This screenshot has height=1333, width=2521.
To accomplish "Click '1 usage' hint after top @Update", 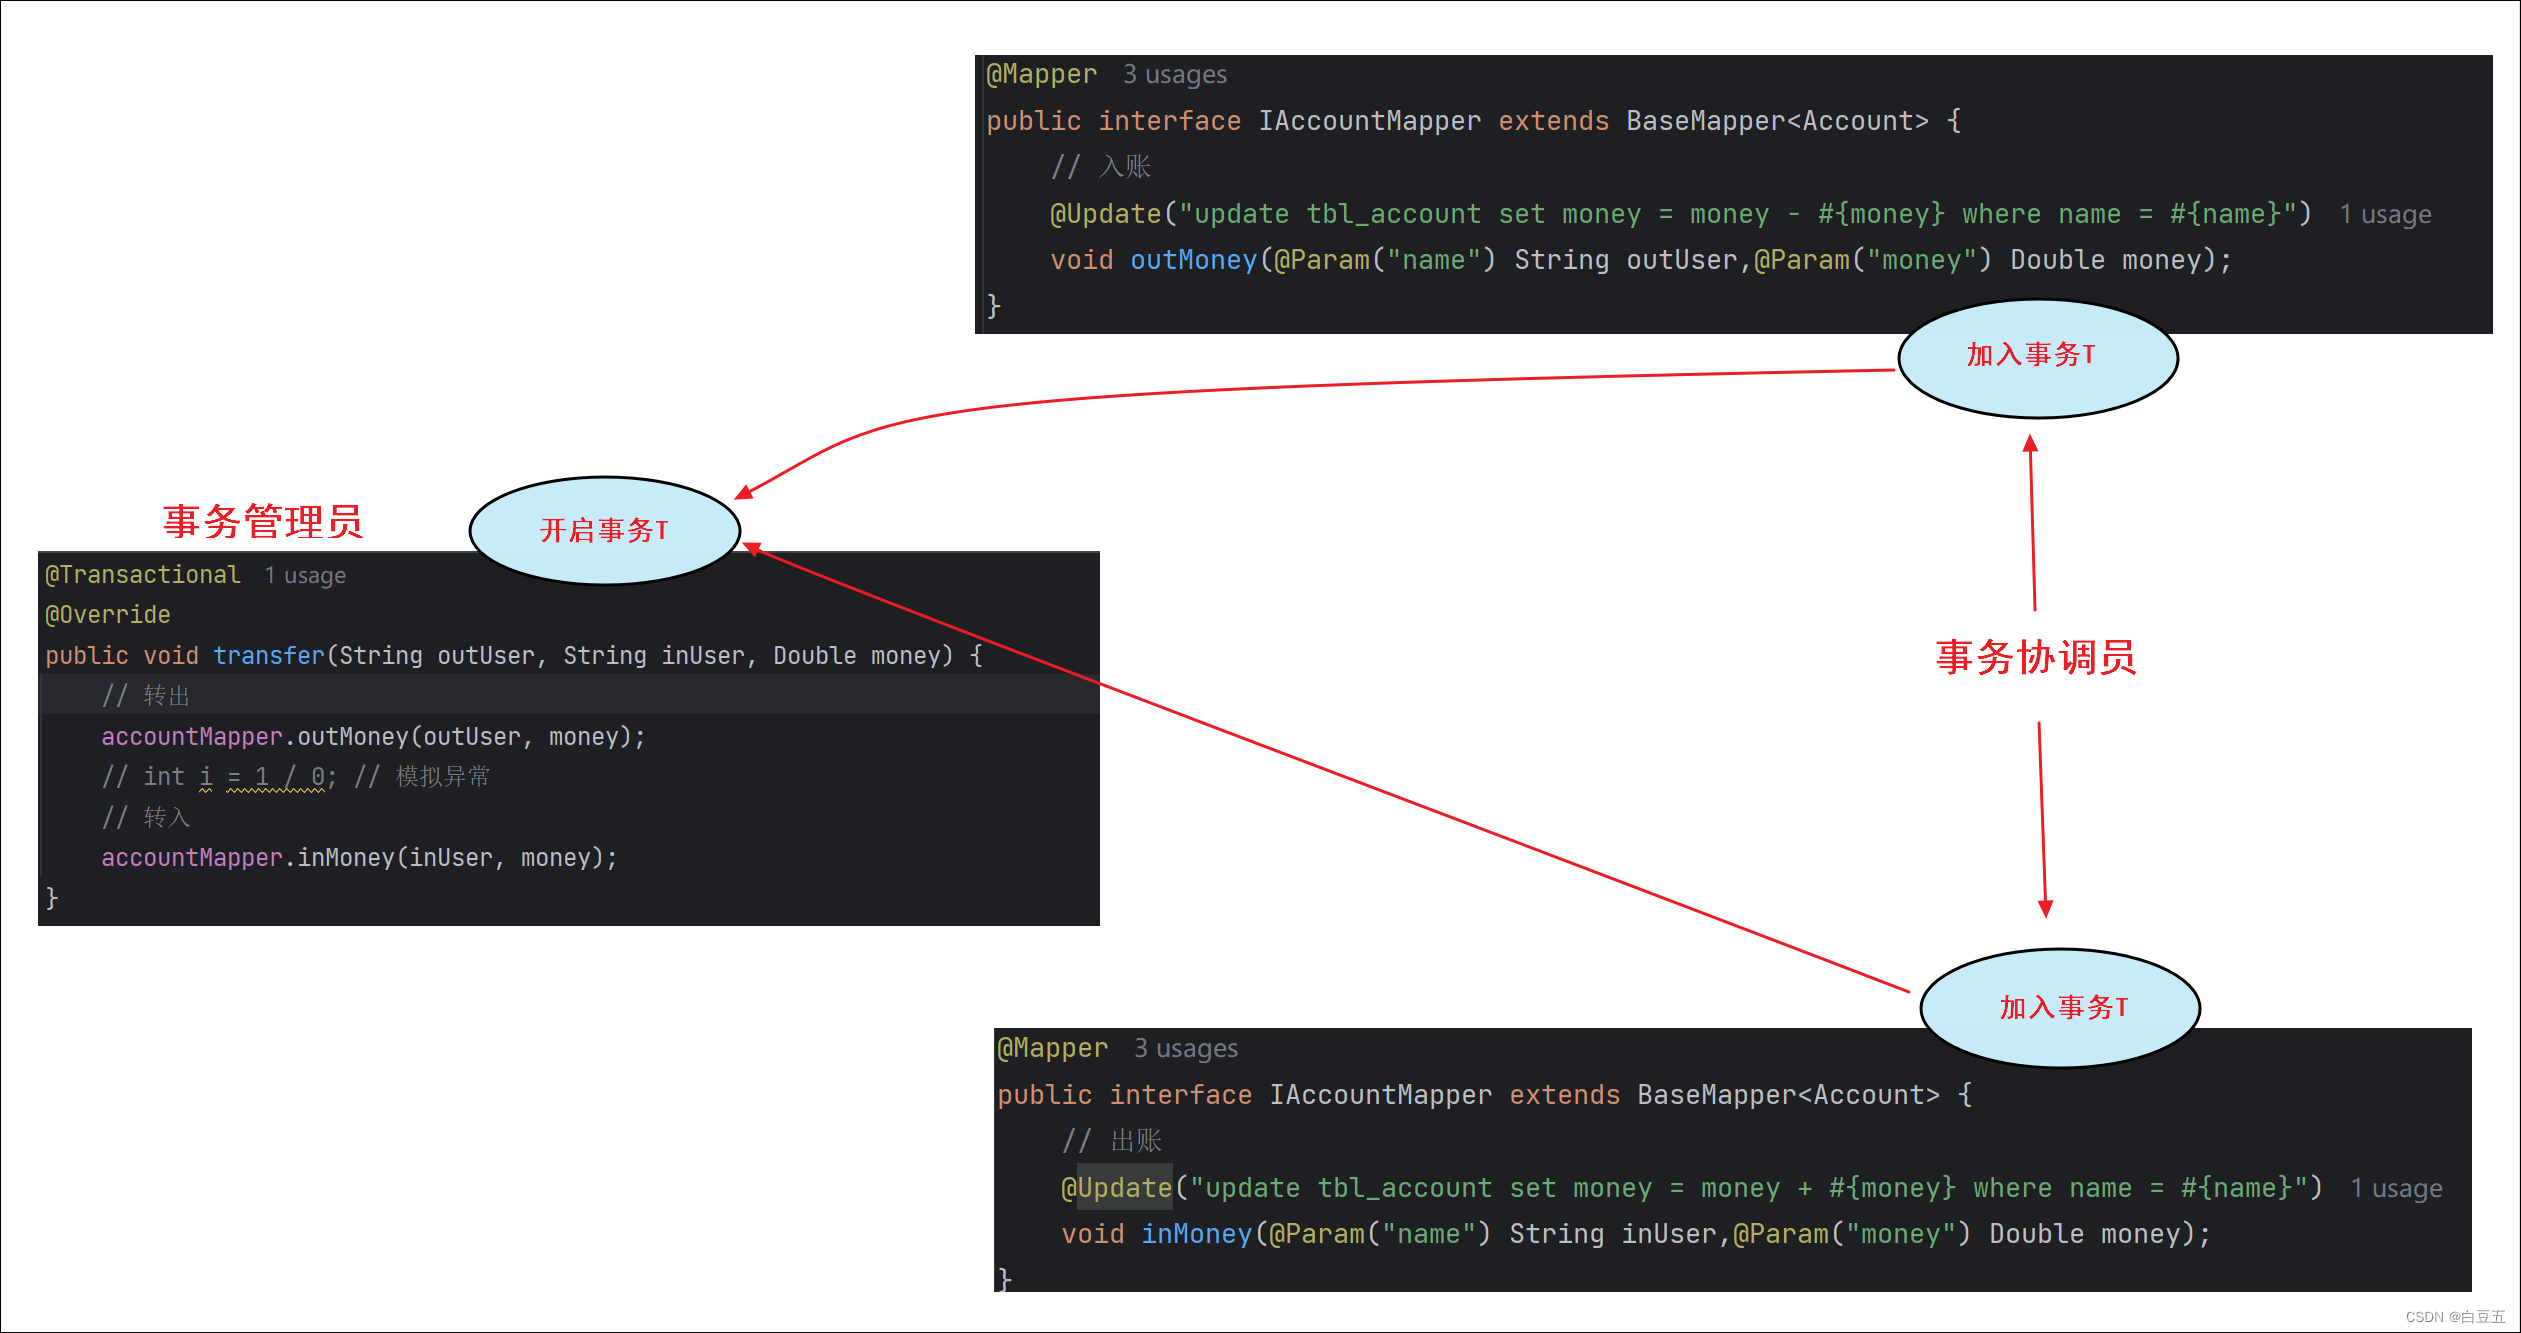I will pos(2385,215).
